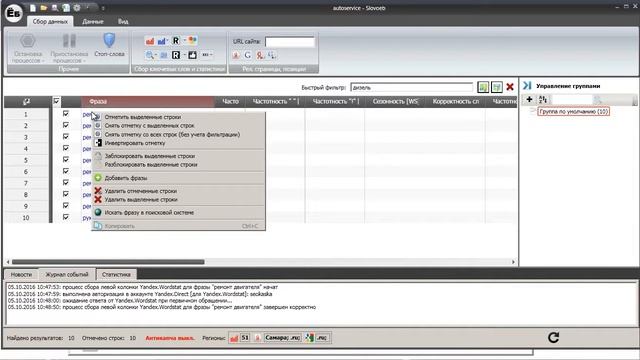640x360 pixels.
Task: Open project folder icon in quick toolbar
Action: [44, 8]
